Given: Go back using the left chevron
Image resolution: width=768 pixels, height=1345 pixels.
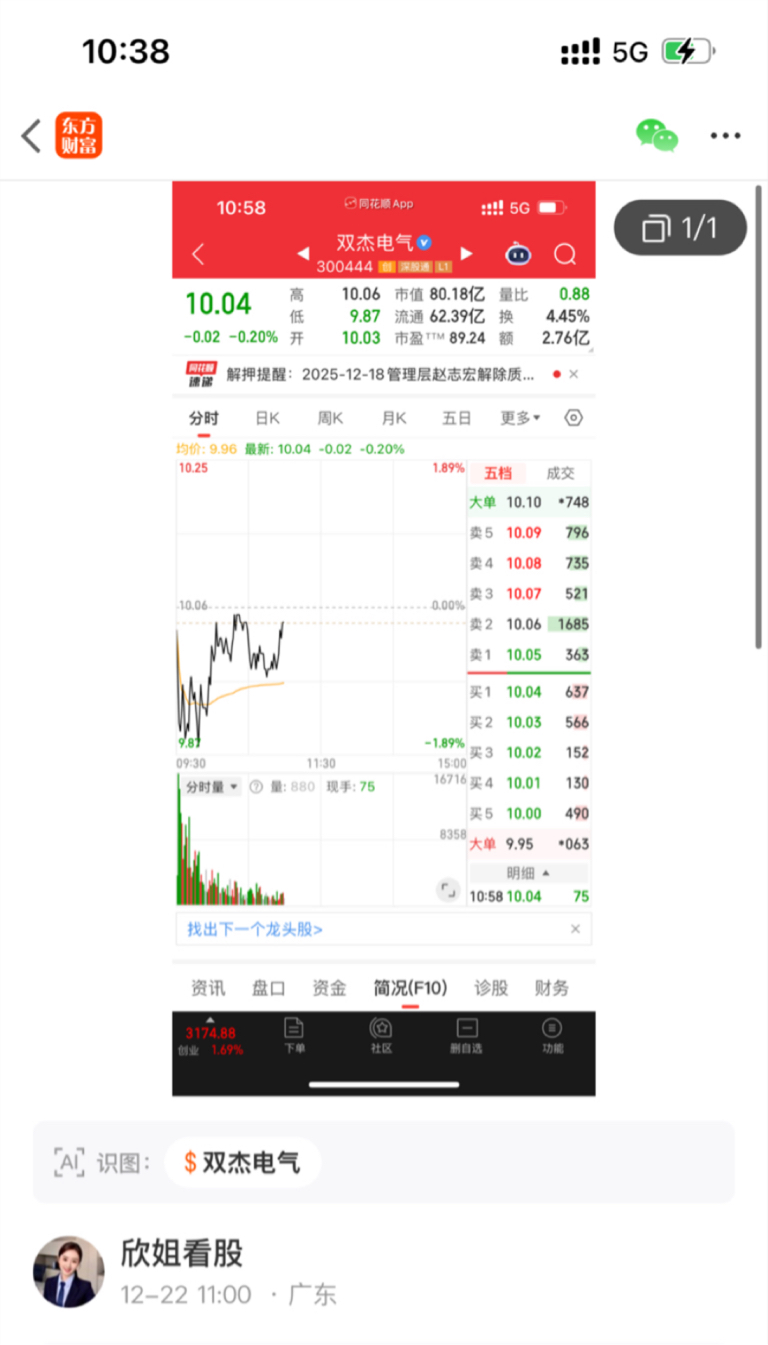Looking at the screenshot, I should pyautogui.click(x=31, y=136).
